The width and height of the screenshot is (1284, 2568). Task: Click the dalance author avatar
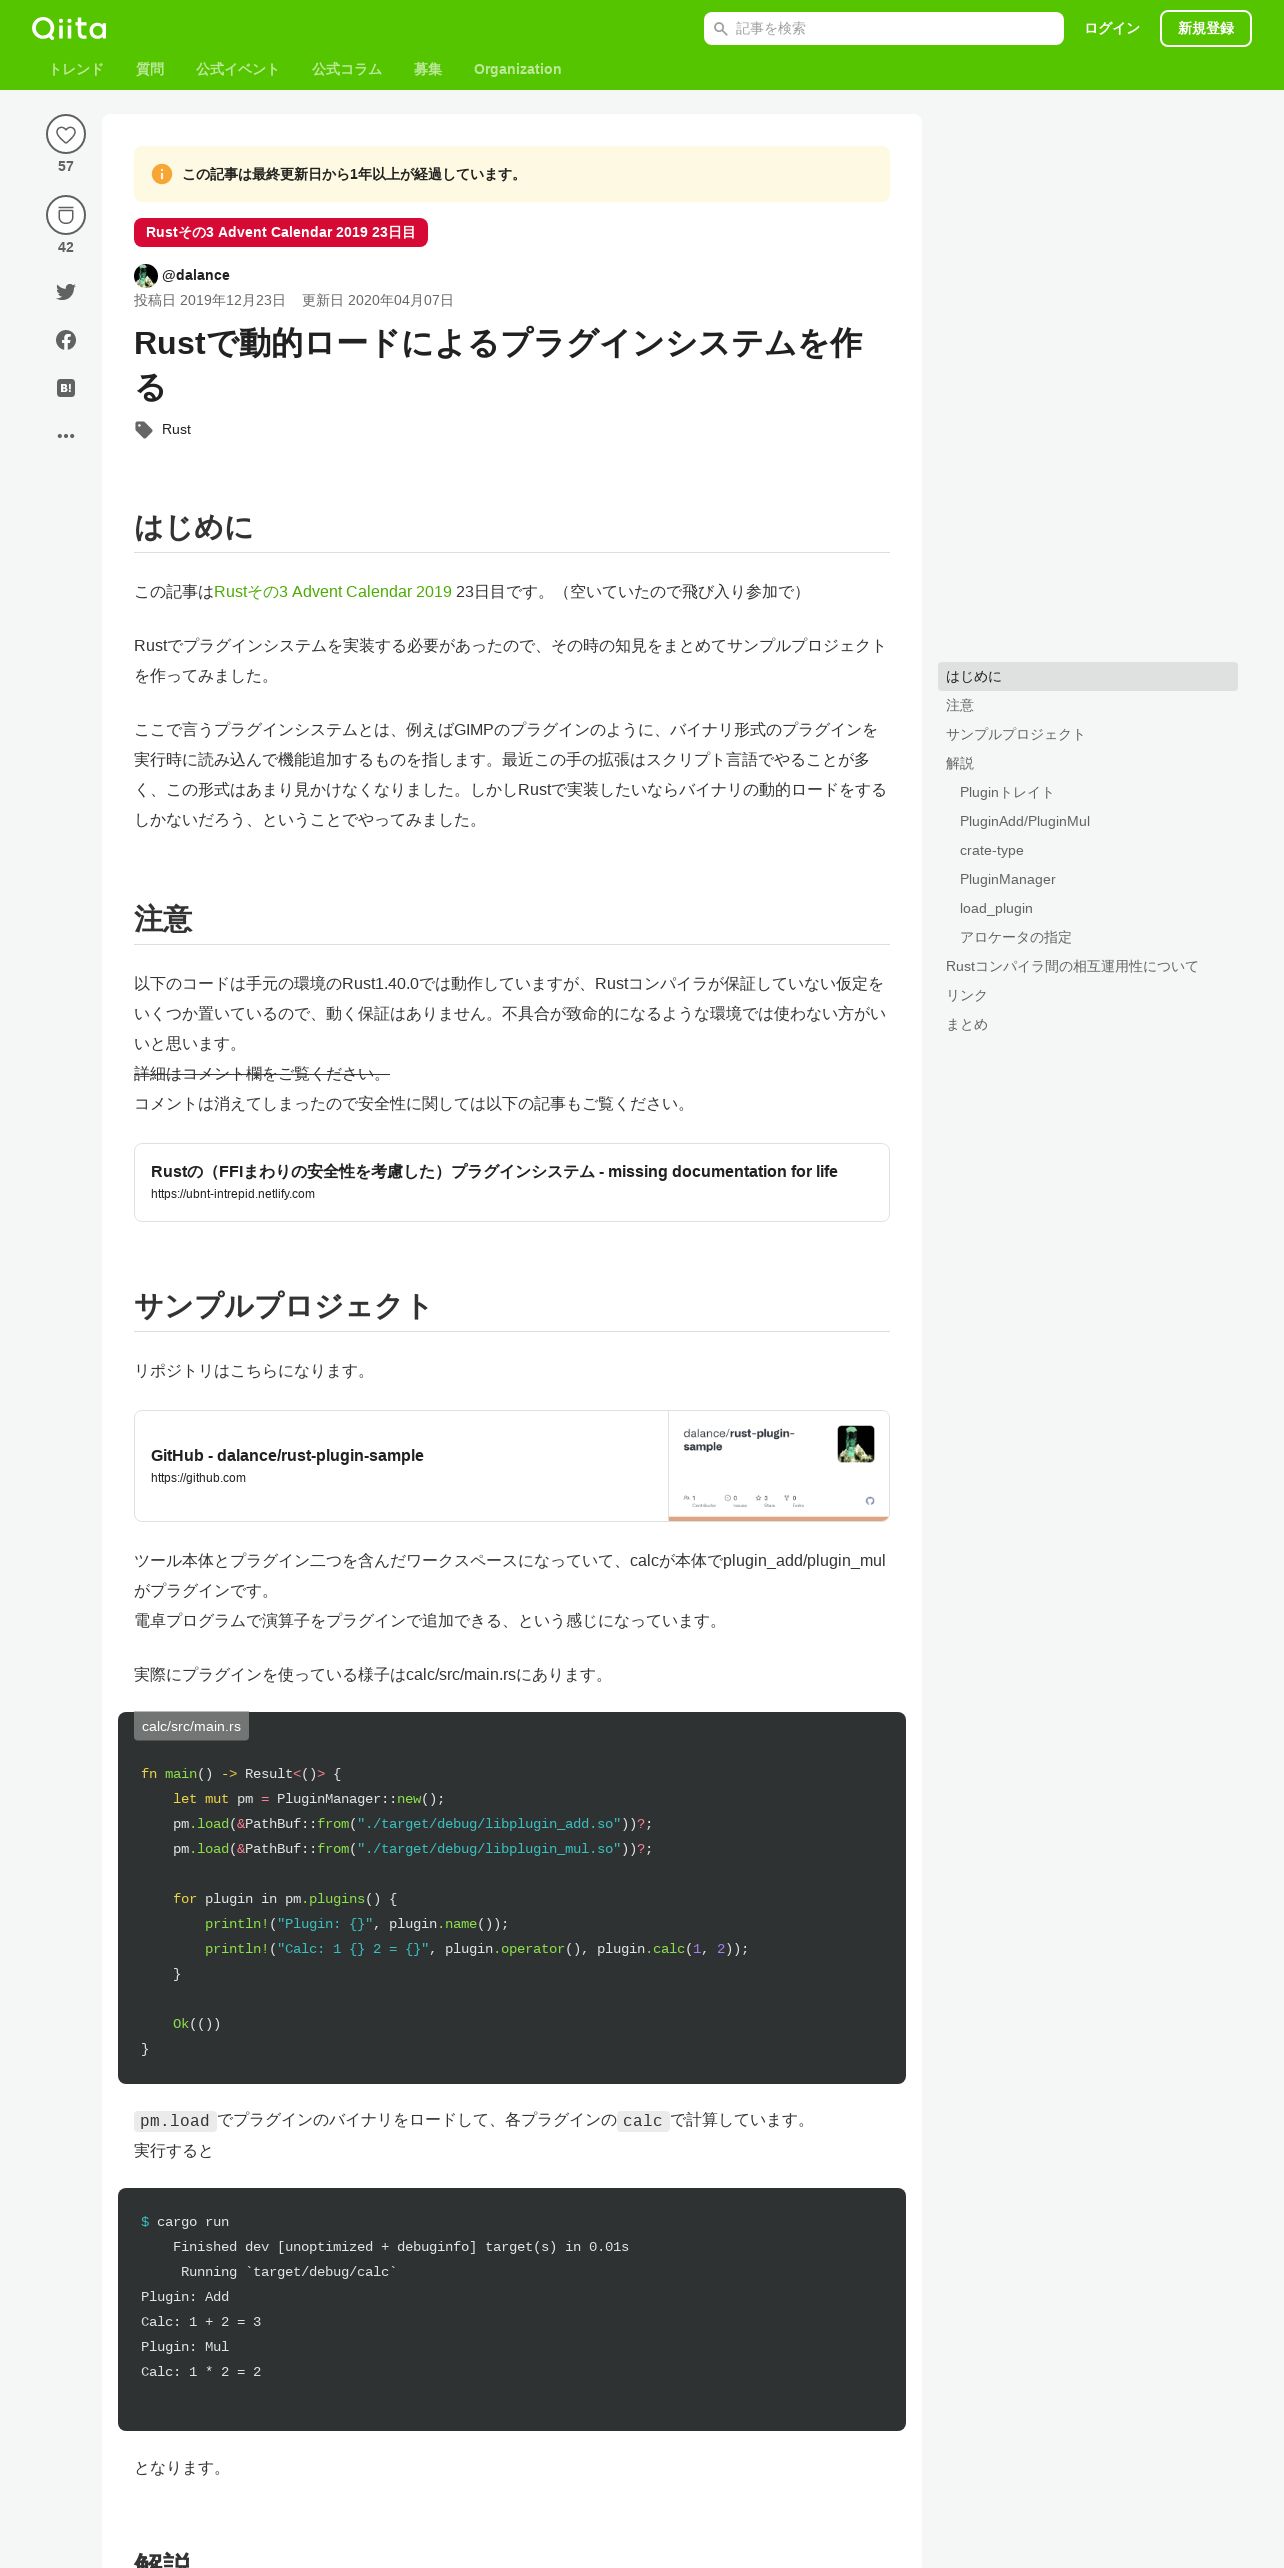[x=146, y=275]
